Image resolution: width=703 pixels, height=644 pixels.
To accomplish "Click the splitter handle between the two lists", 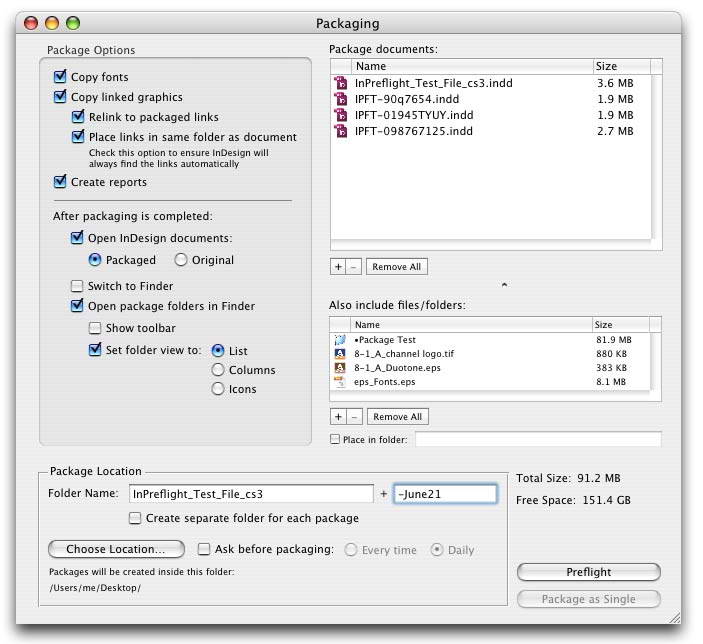I will point(504,284).
